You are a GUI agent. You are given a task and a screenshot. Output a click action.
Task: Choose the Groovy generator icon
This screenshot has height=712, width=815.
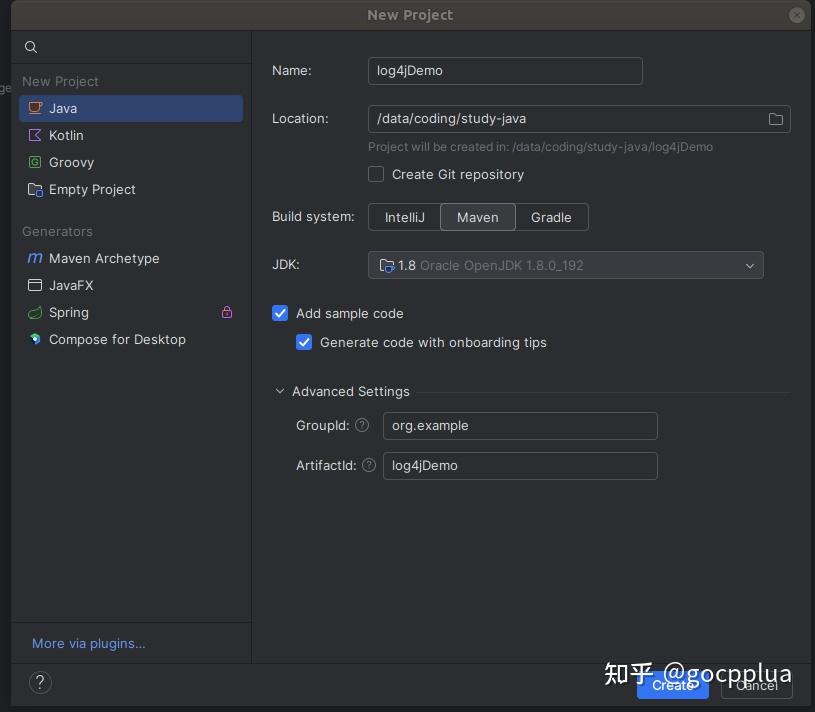click(x=36, y=162)
